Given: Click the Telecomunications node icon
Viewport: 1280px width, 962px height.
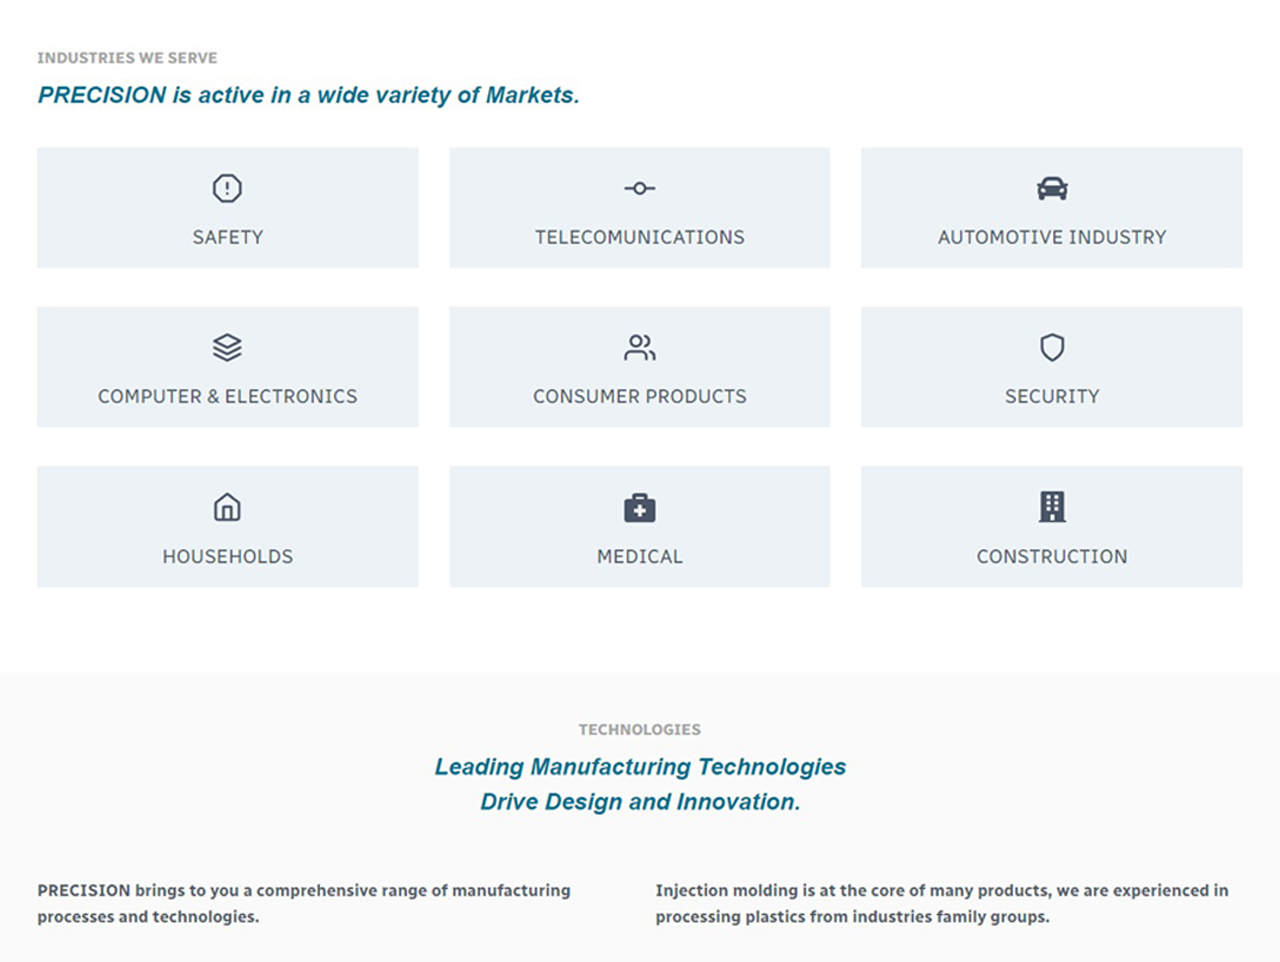Looking at the screenshot, I should coord(640,188).
